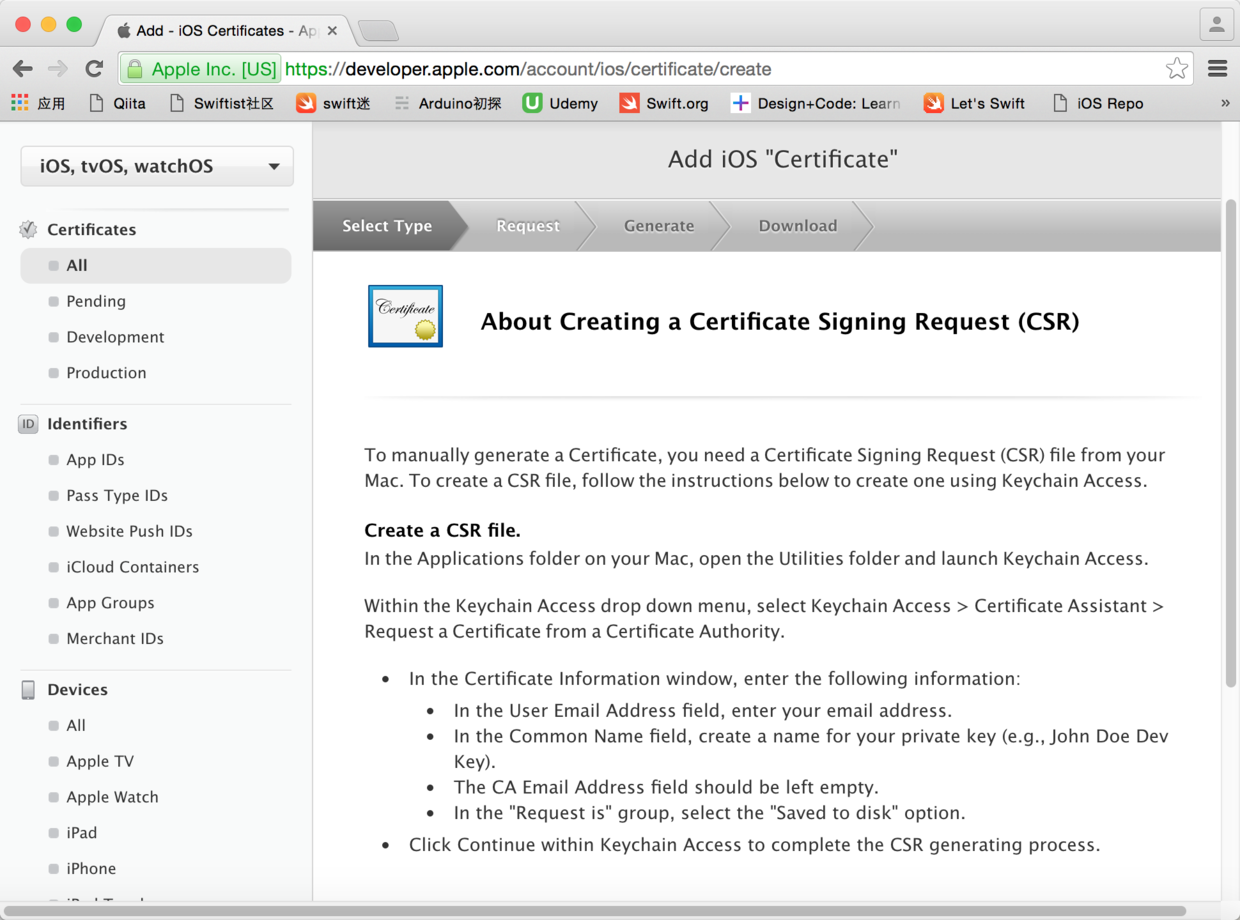The width and height of the screenshot is (1240, 920).
Task: Click the Add iOS "Certificate" page title
Action: tap(783, 159)
